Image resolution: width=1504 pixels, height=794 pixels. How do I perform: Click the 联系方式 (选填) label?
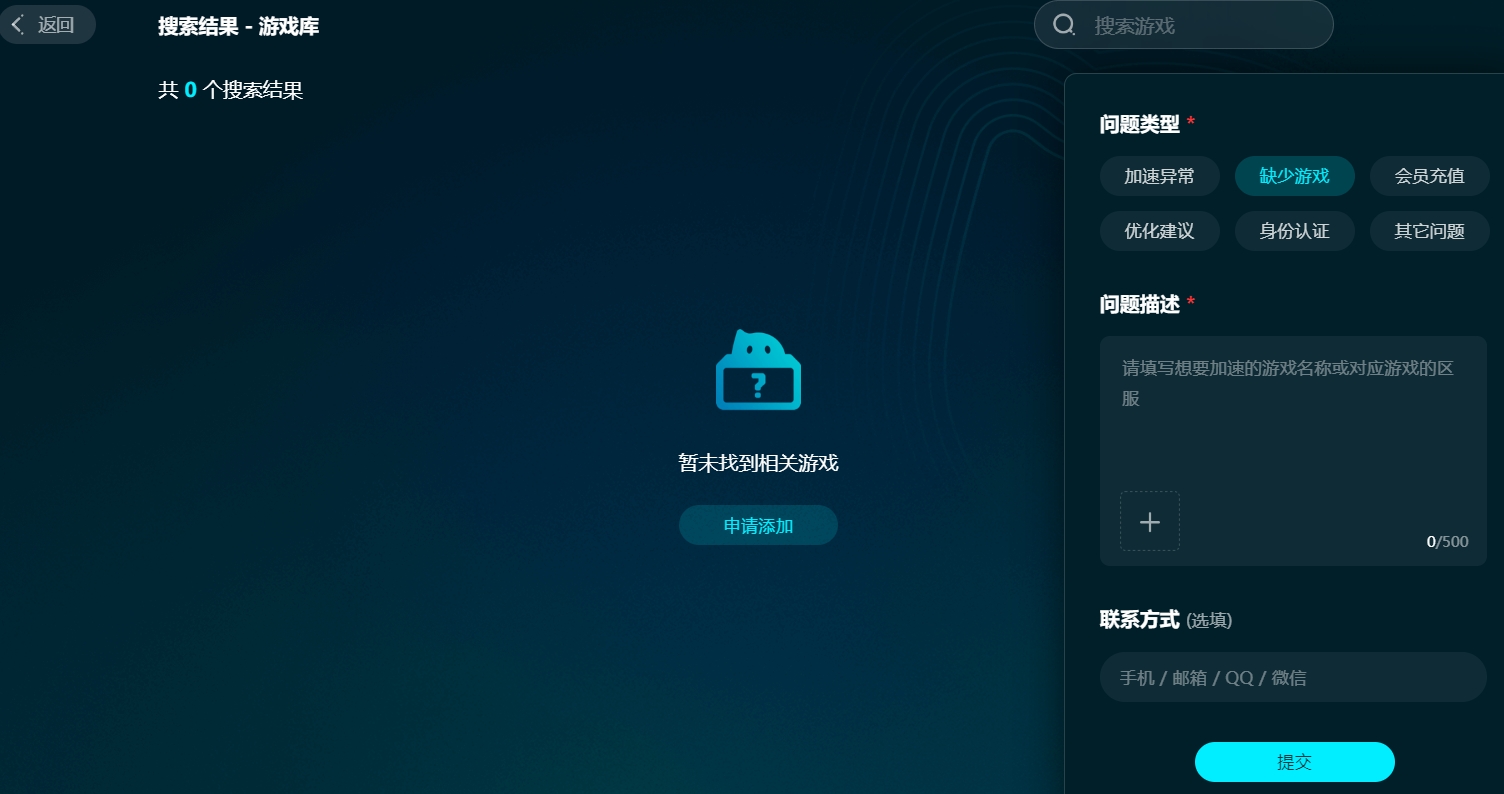pos(1166,620)
